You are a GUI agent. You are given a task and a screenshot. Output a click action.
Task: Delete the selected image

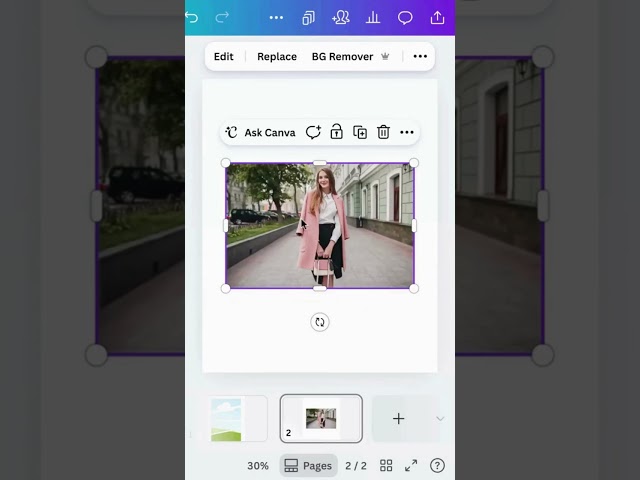(x=383, y=132)
